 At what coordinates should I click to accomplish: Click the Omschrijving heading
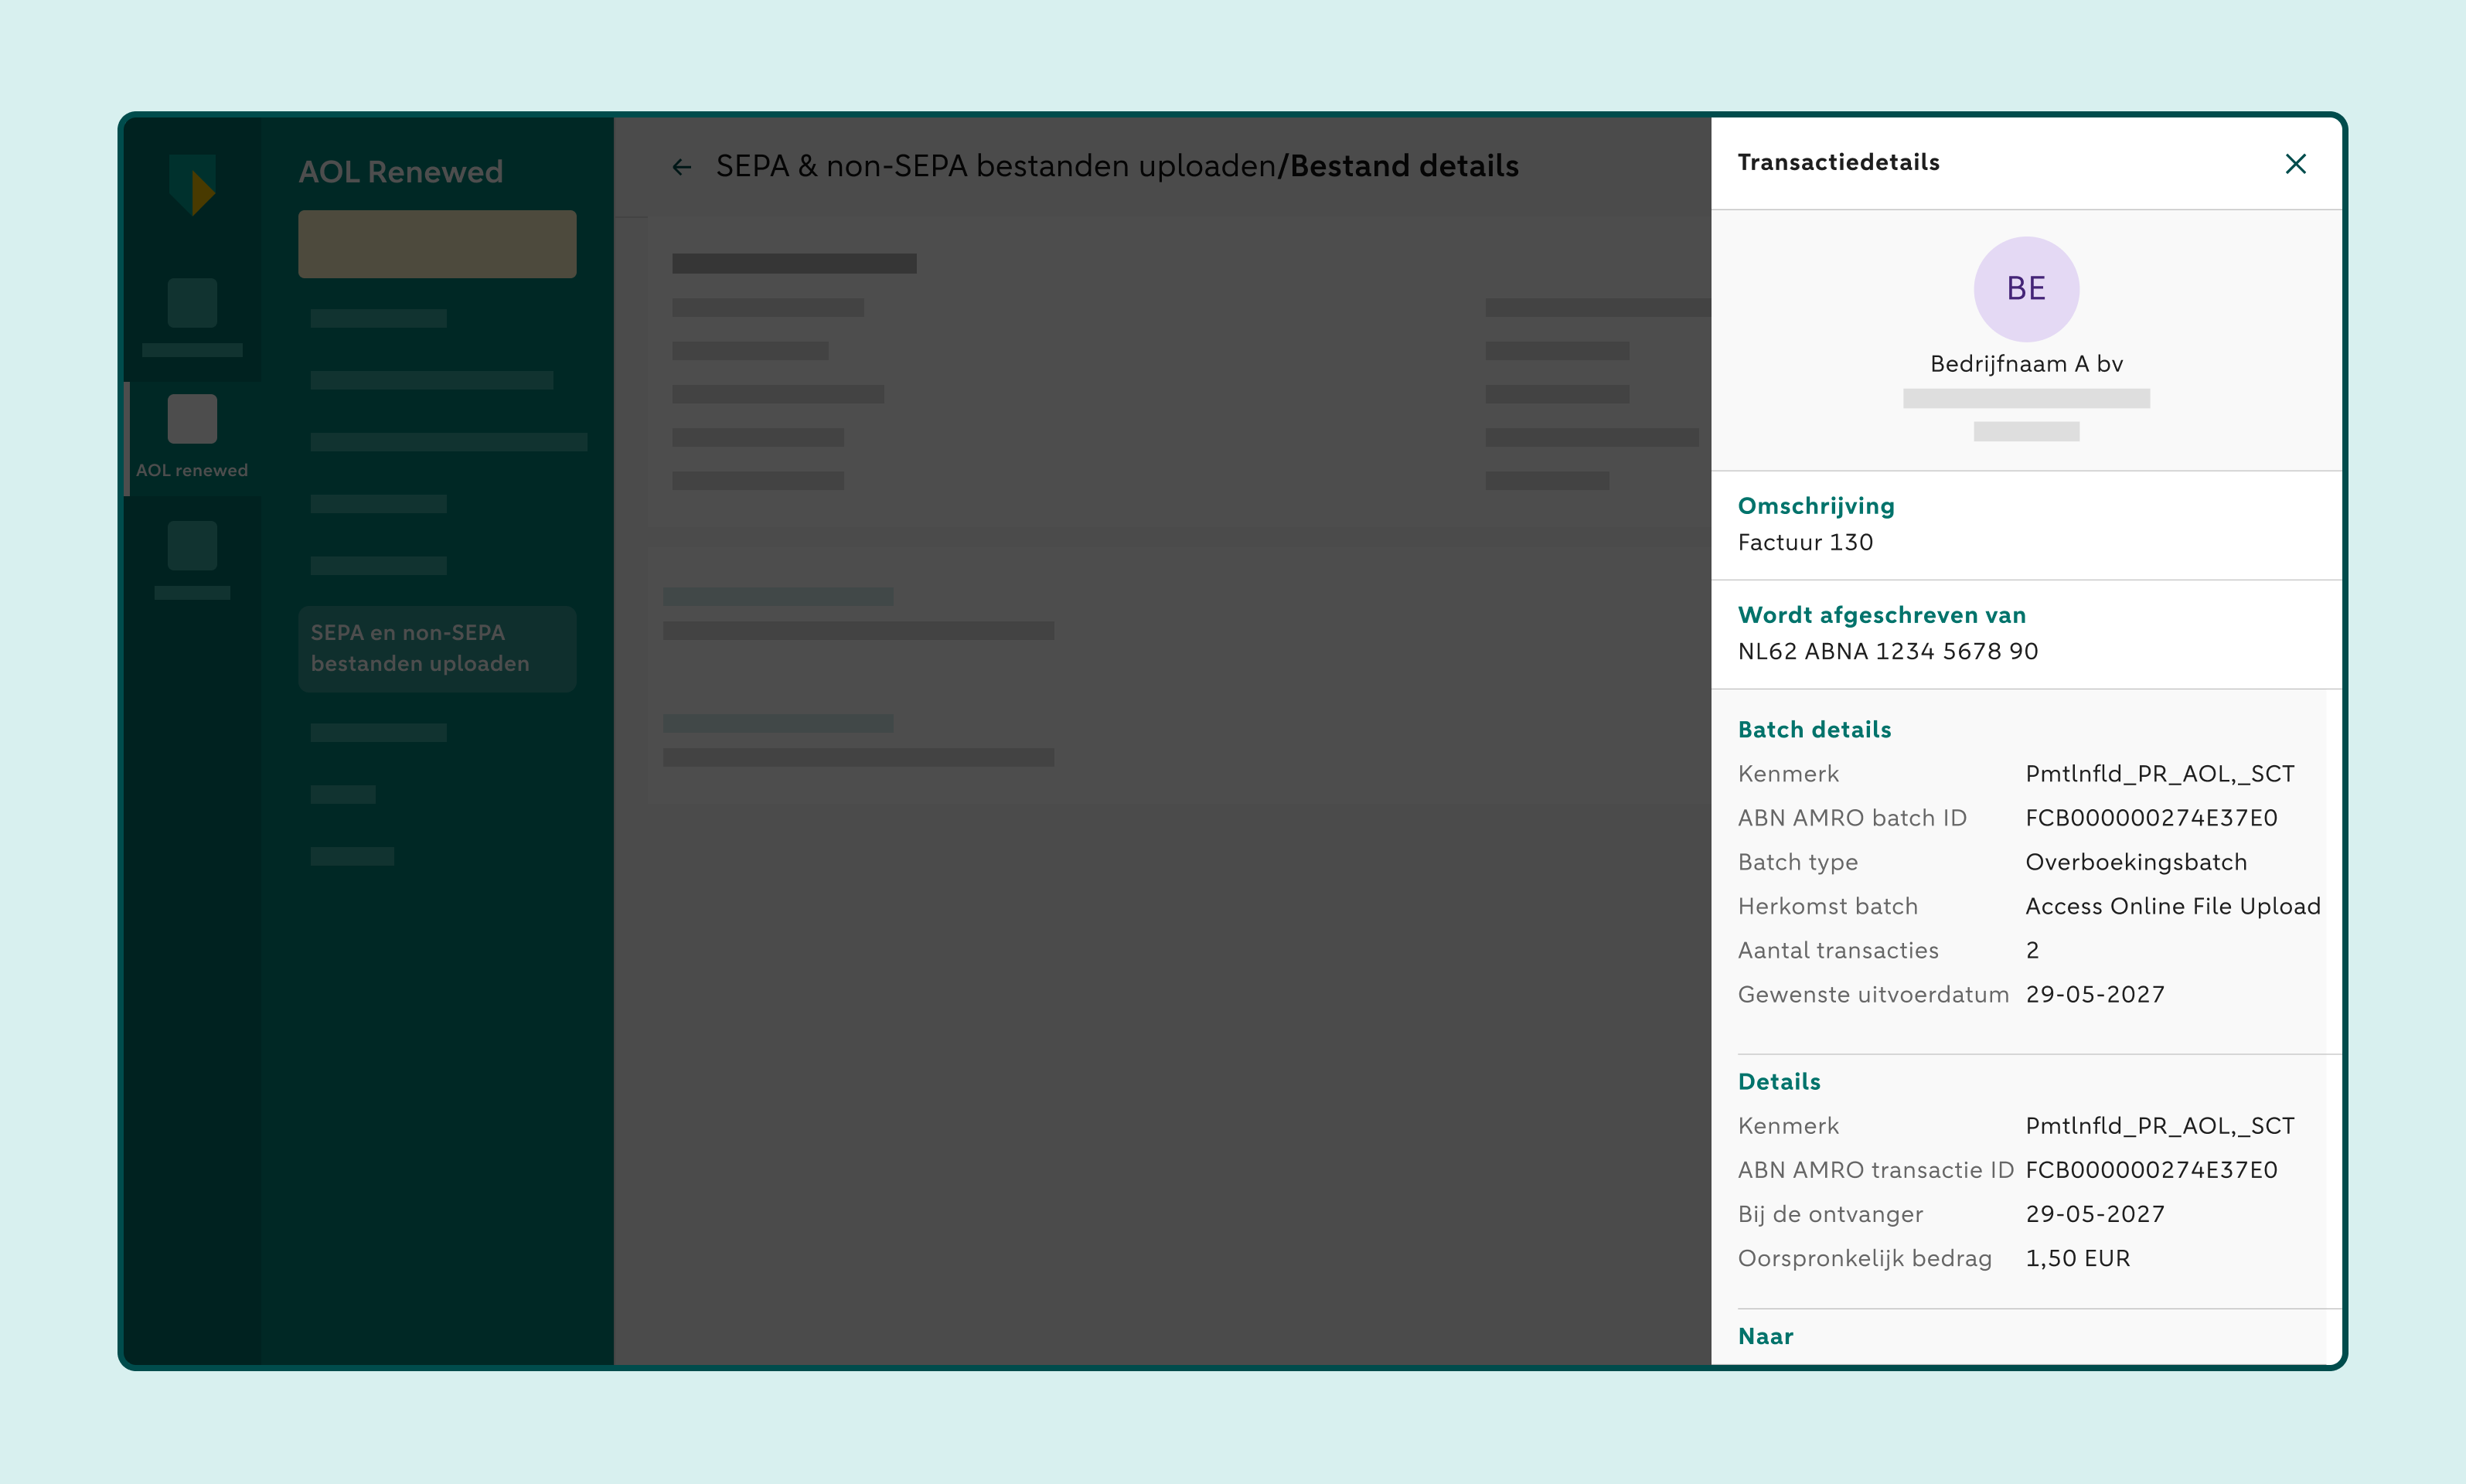(1816, 506)
